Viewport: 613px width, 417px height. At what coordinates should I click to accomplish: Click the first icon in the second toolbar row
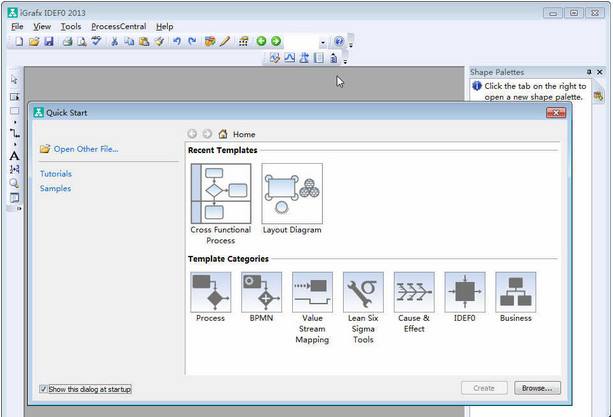pyautogui.click(x=275, y=58)
